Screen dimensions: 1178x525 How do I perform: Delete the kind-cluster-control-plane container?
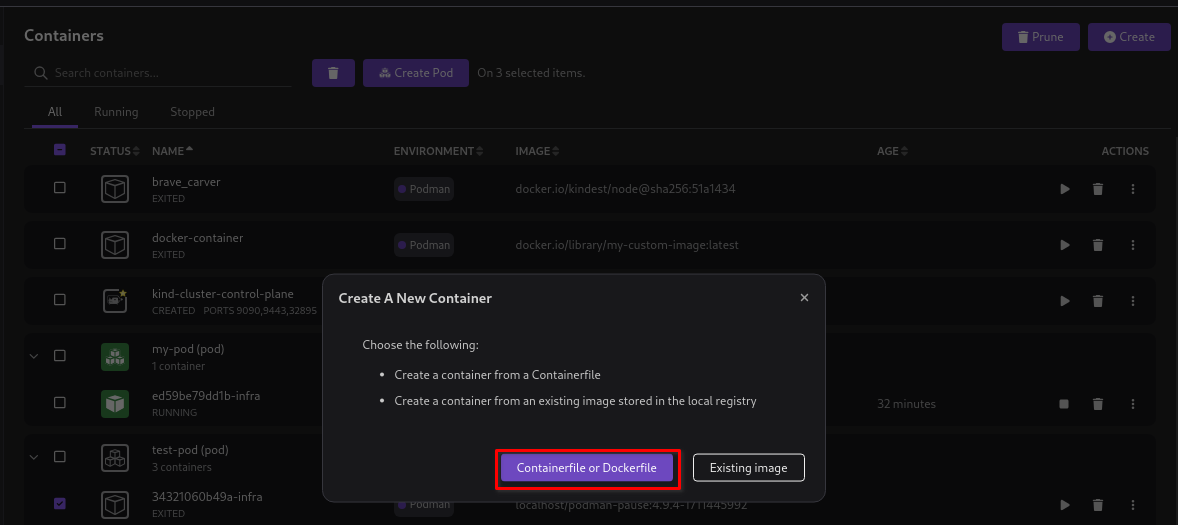[x=1098, y=301]
